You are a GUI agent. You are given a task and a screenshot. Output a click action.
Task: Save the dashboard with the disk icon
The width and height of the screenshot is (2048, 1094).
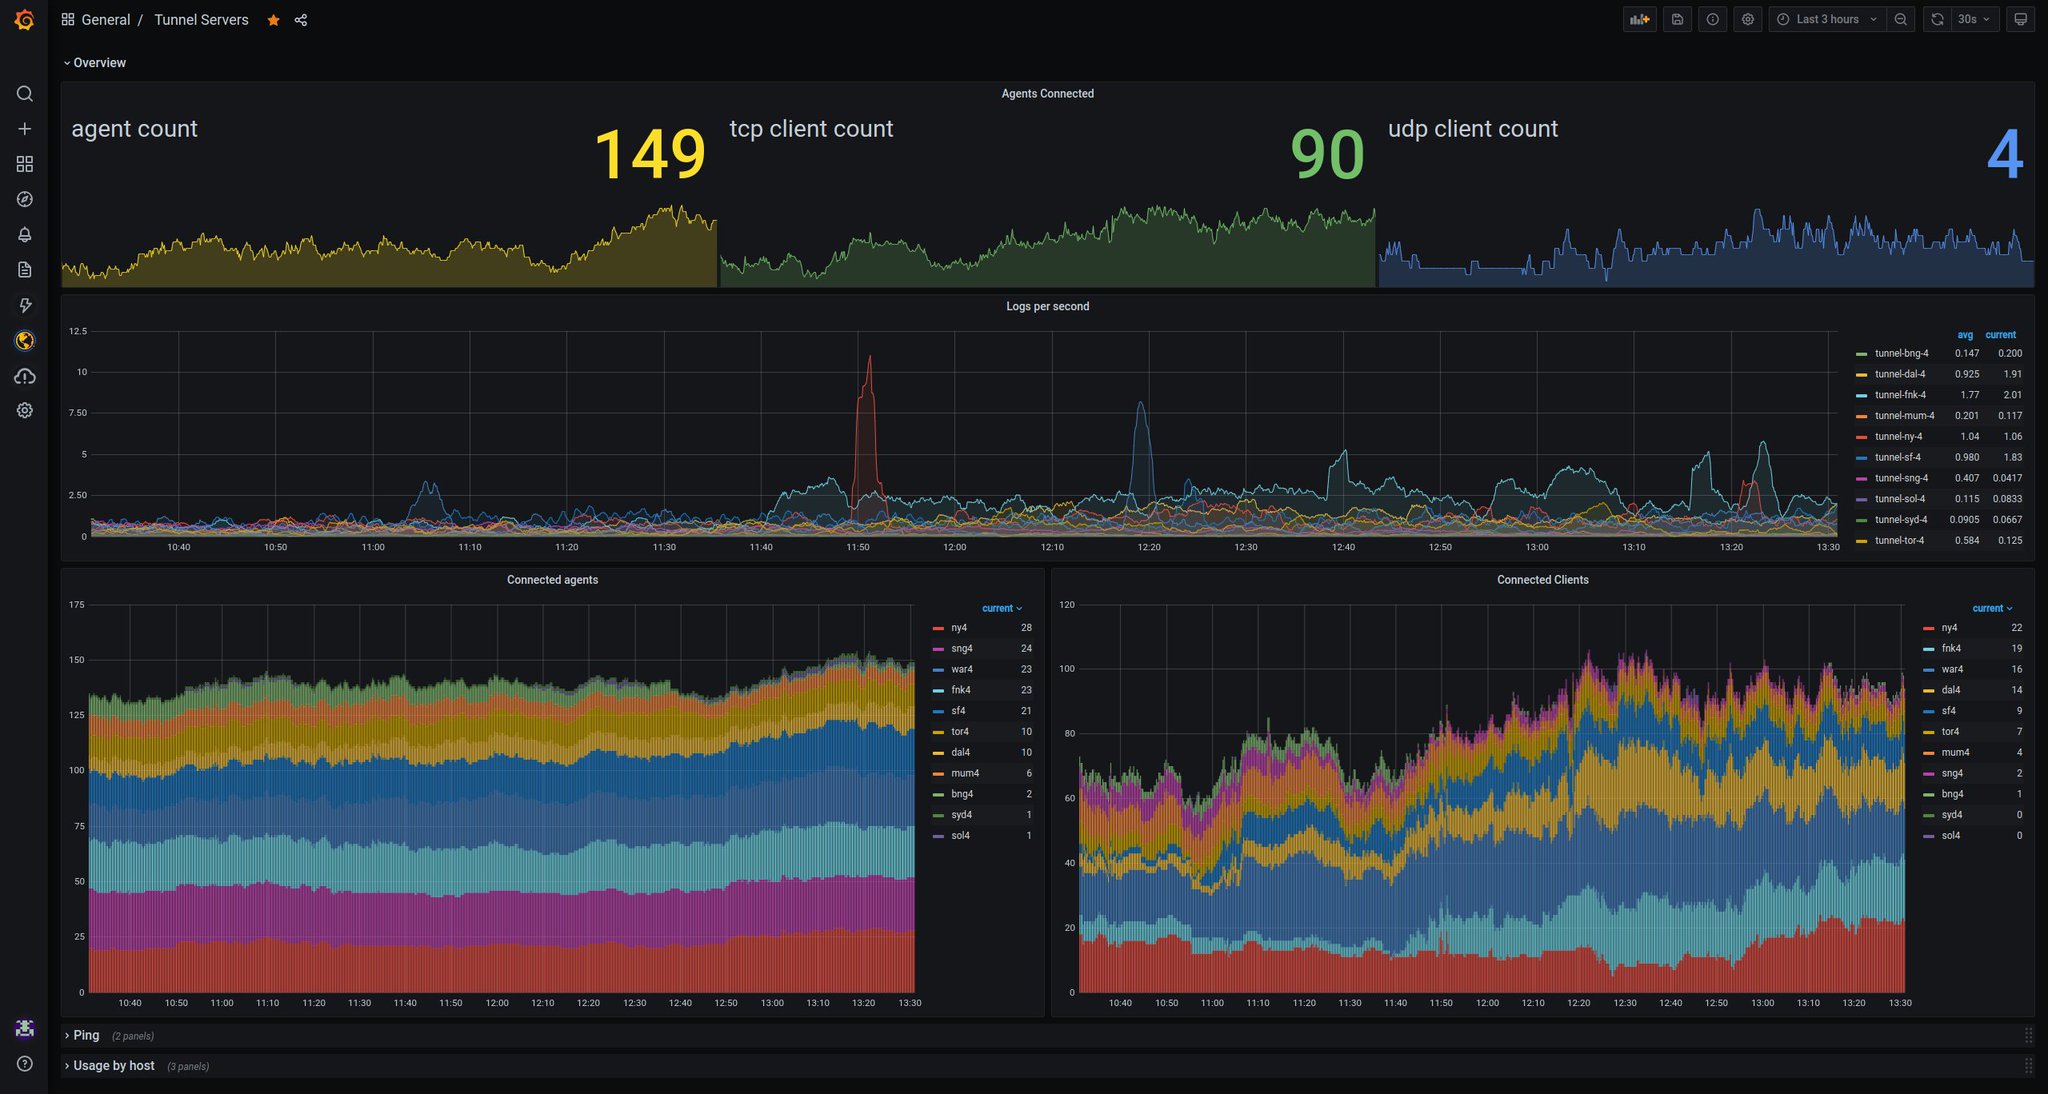tap(1678, 19)
